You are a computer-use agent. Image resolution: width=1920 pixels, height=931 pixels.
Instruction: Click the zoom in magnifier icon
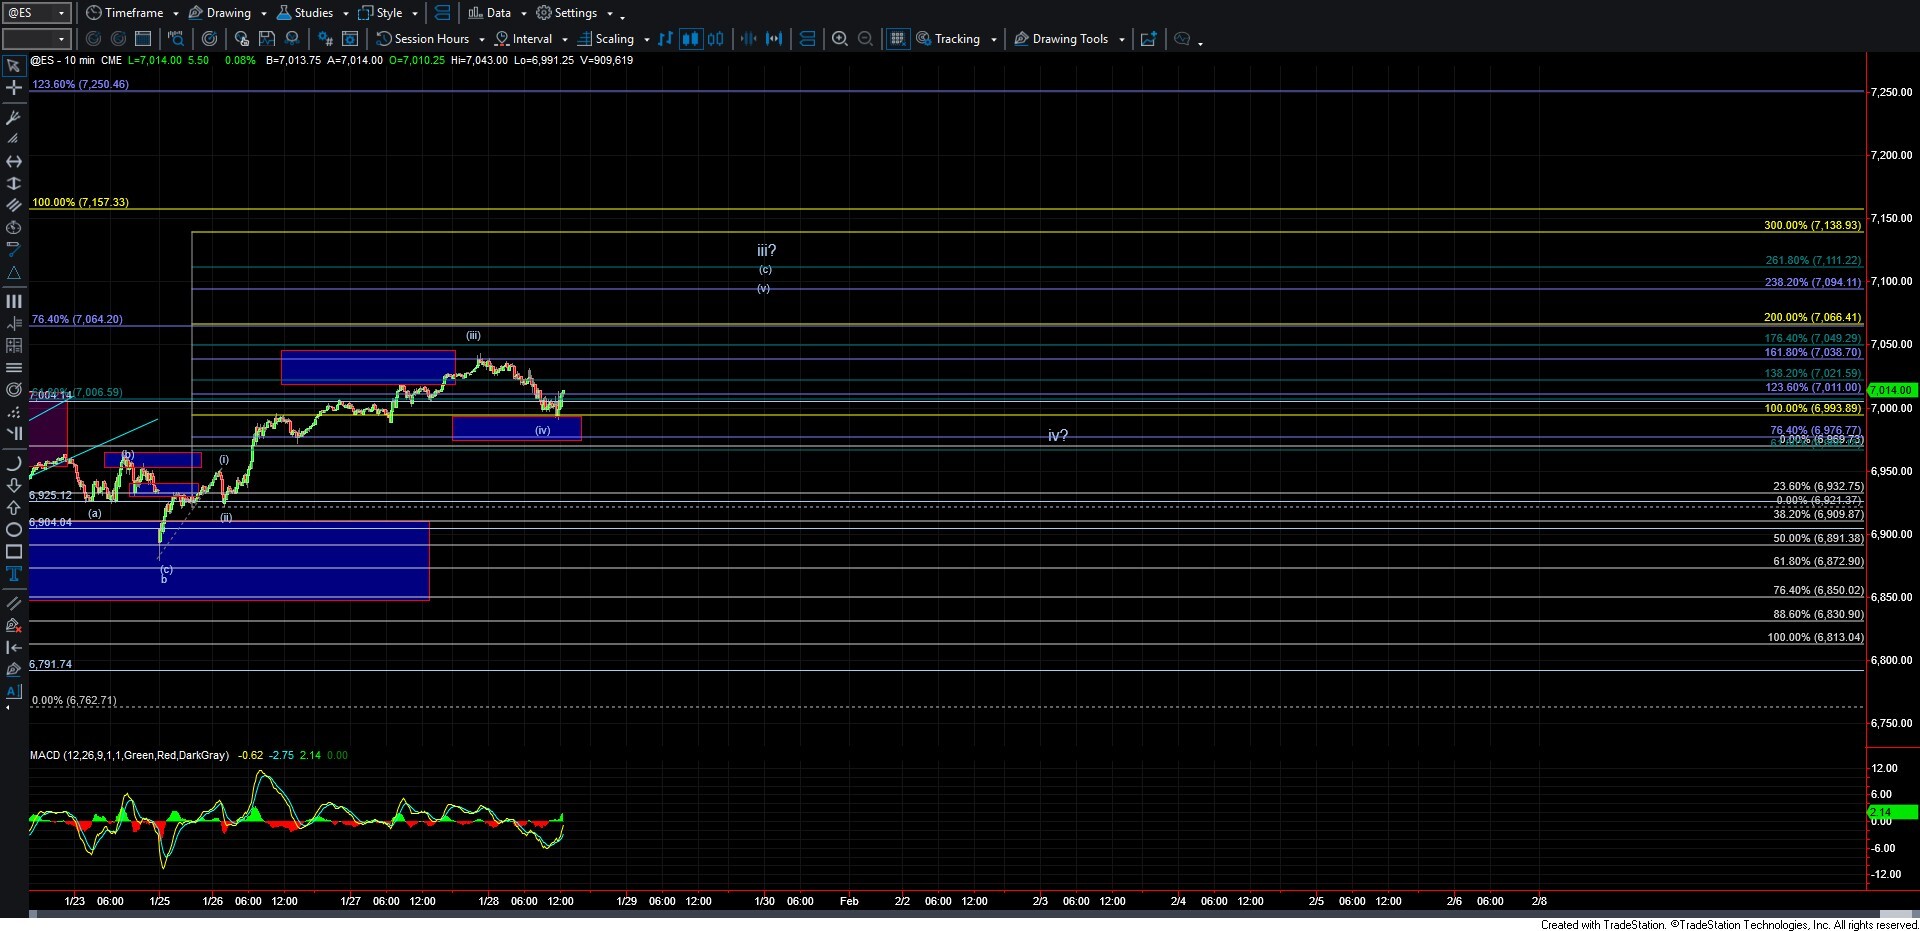(840, 39)
